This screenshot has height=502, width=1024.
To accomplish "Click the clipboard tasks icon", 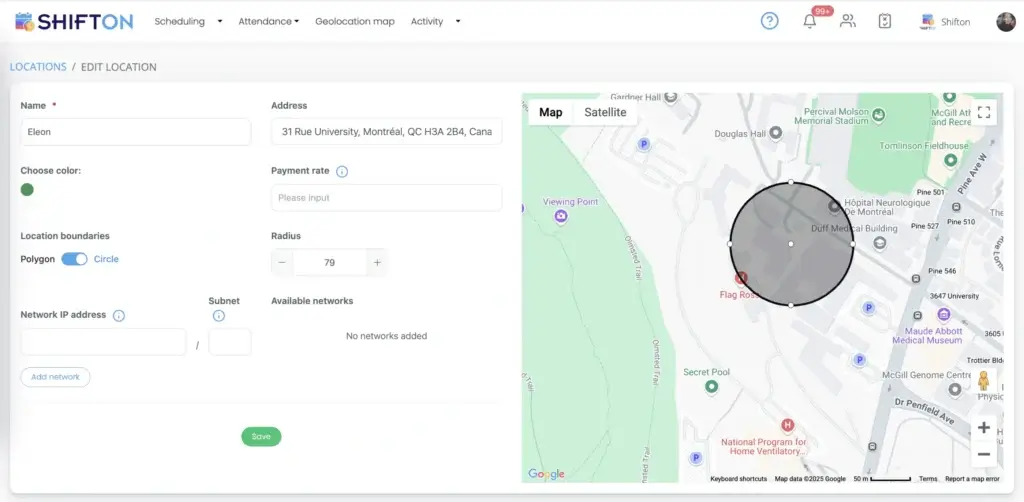I will pos(884,21).
